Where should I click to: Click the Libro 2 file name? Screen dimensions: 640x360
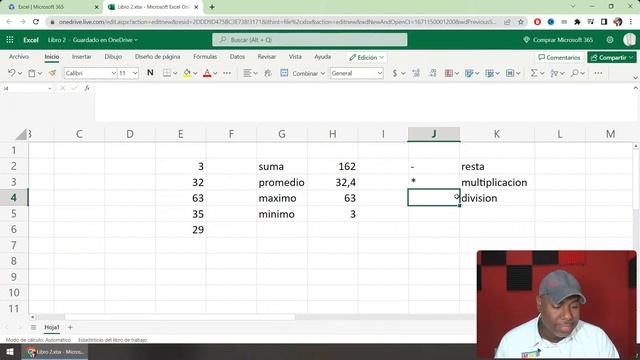[57, 40]
